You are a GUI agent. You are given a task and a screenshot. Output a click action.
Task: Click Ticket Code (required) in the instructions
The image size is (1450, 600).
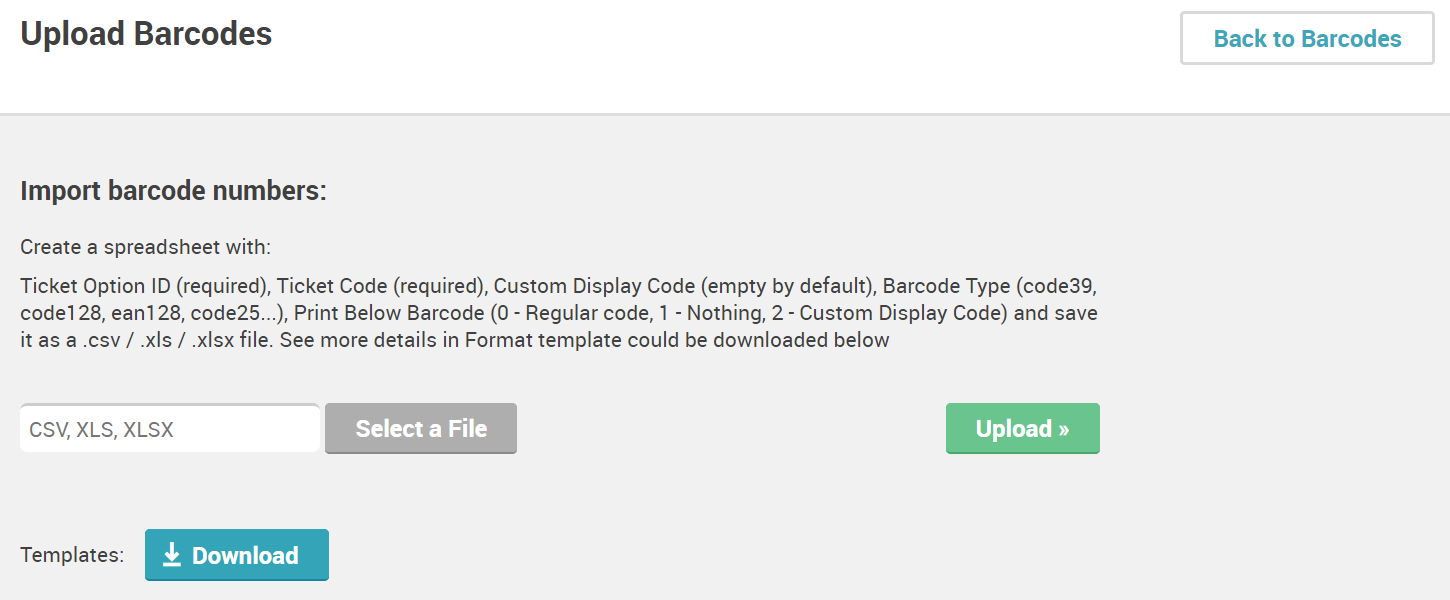point(381,287)
